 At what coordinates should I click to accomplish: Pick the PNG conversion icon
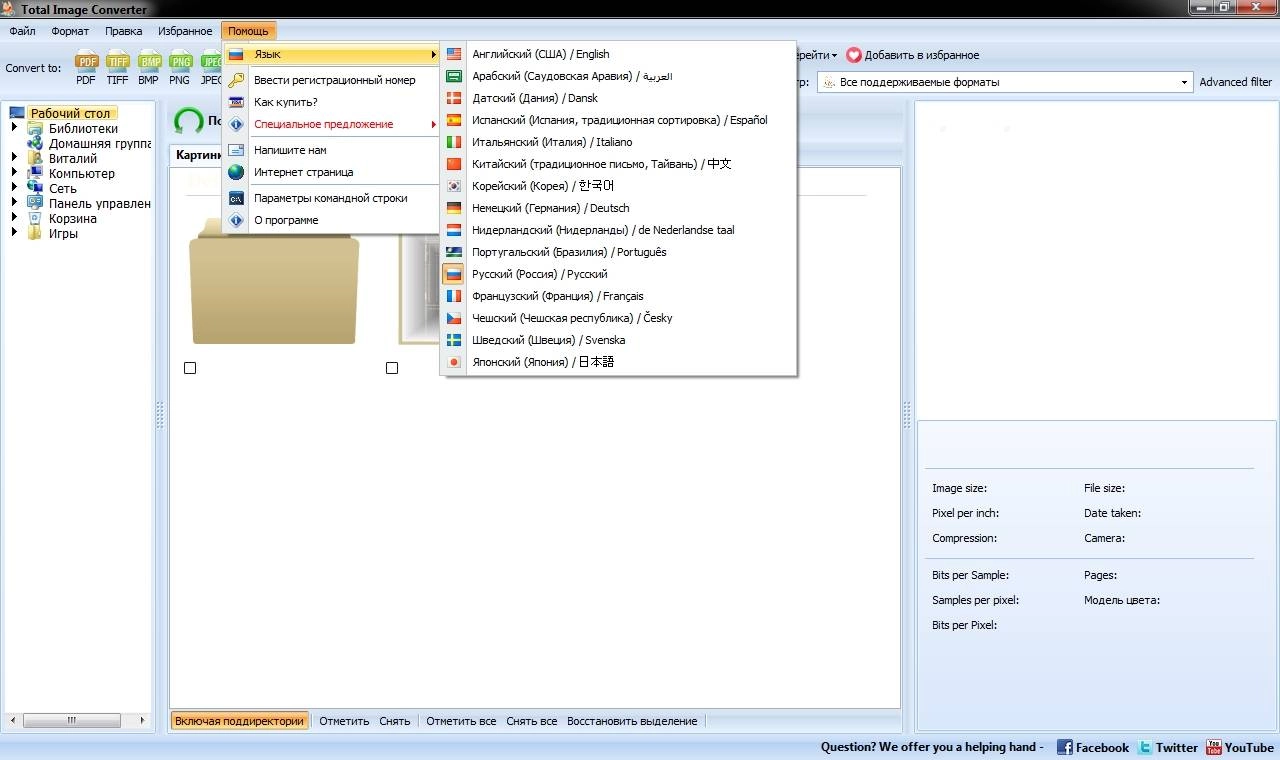click(180, 62)
